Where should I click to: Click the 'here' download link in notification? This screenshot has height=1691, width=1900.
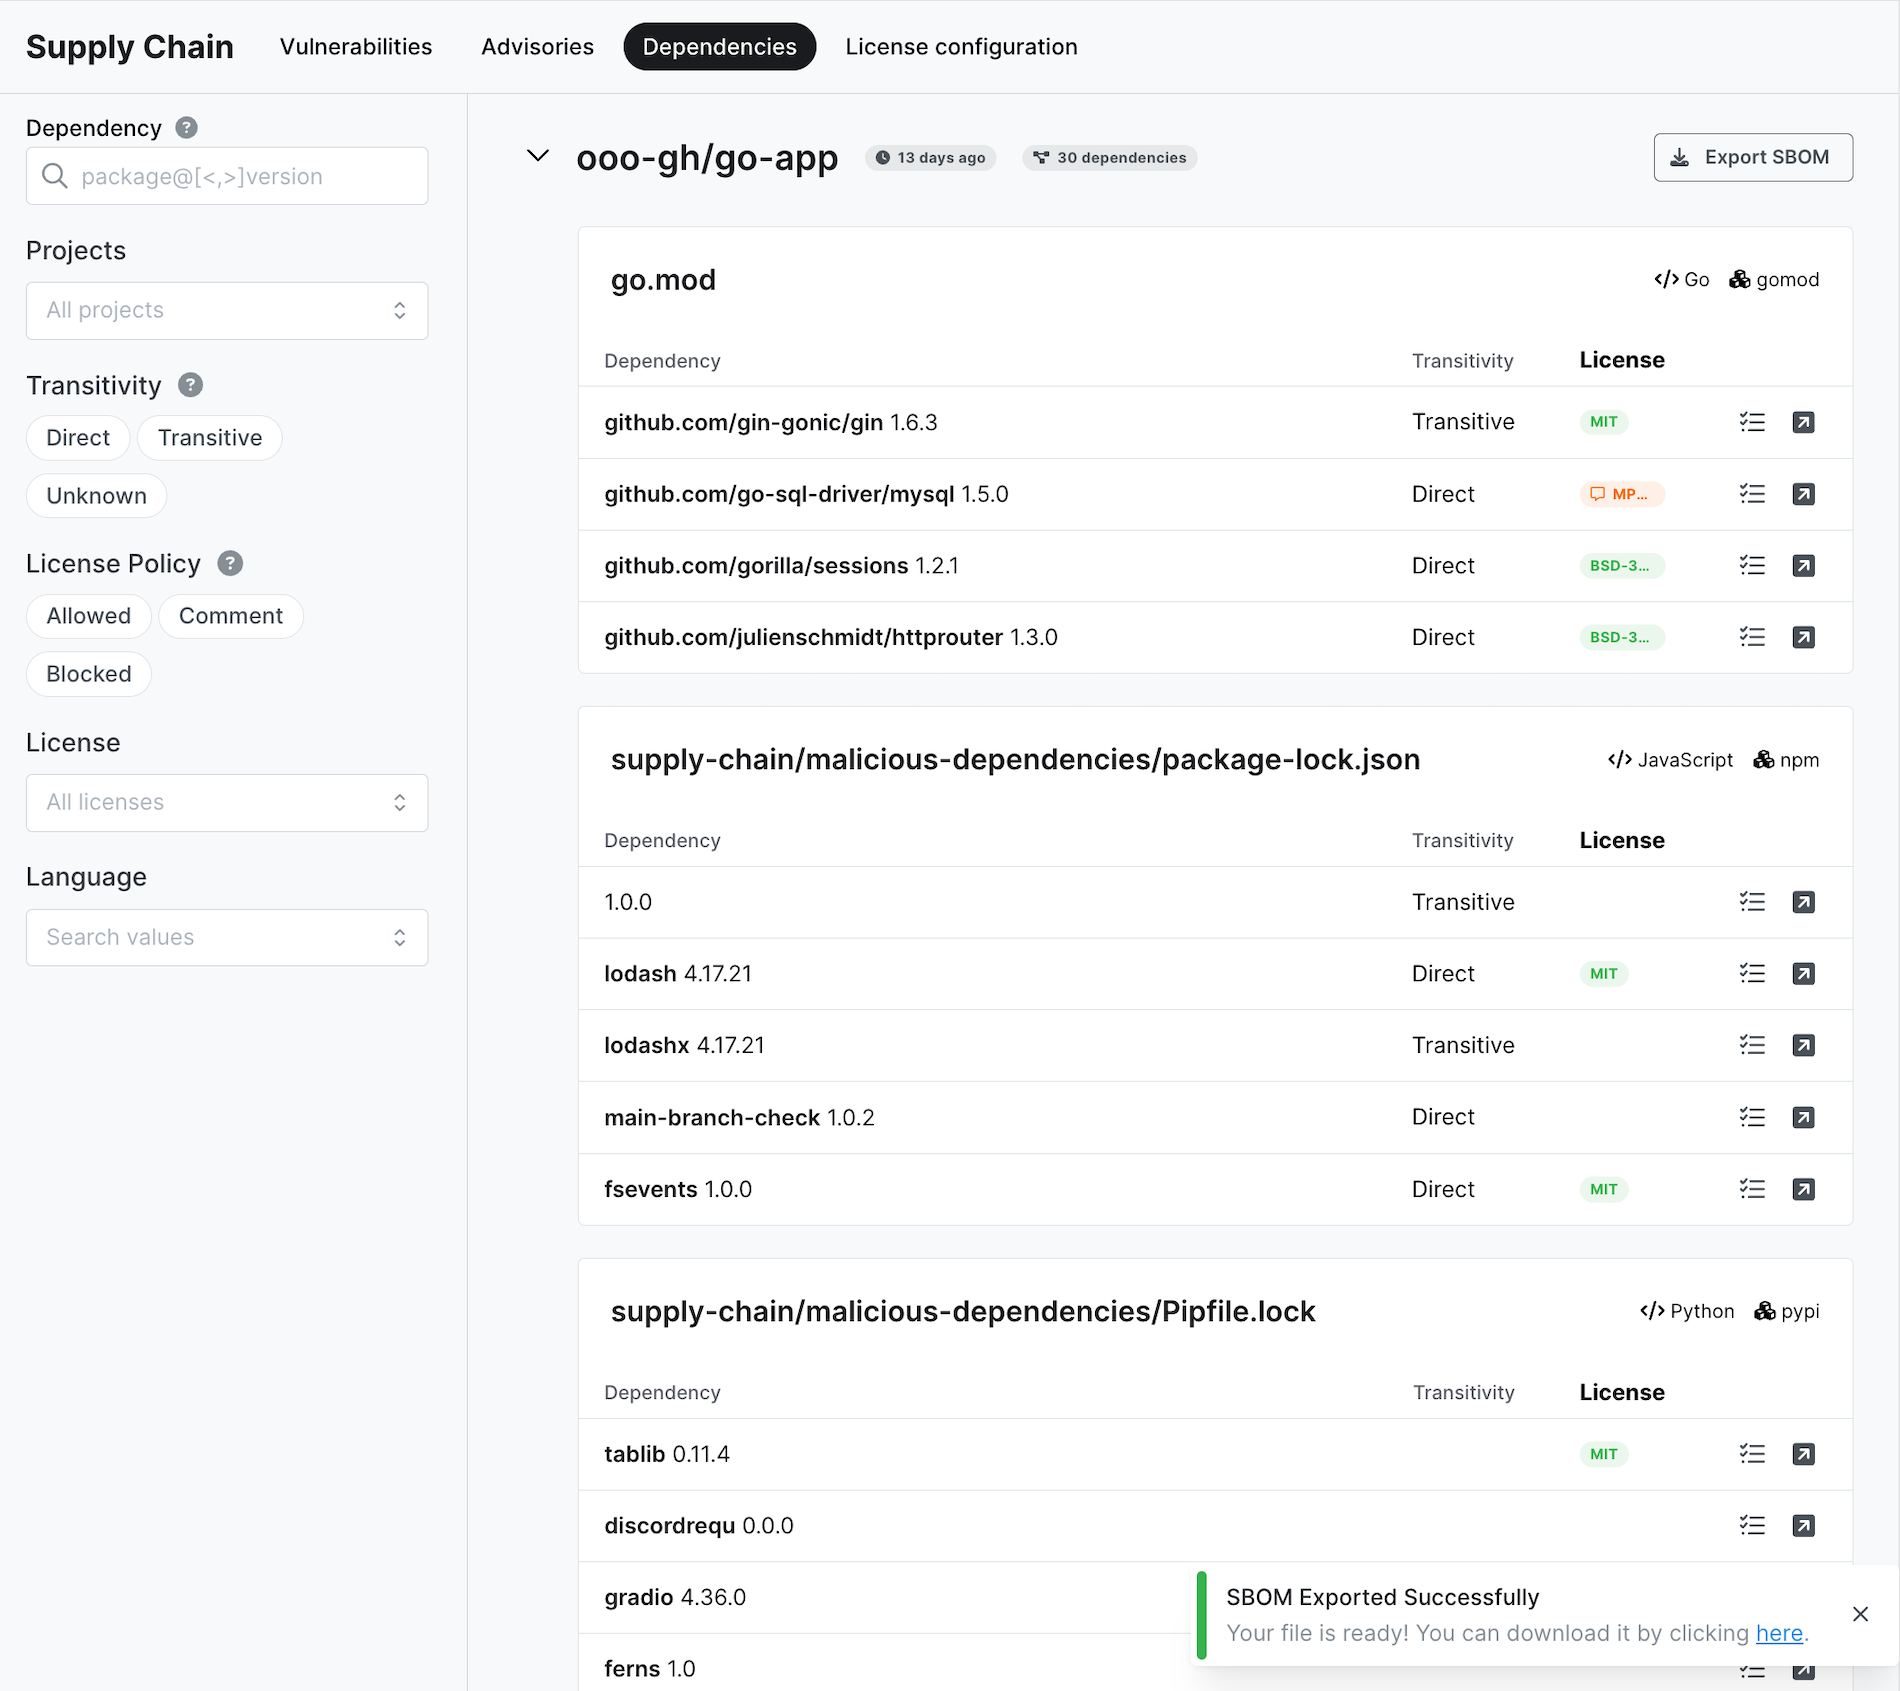(x=1778, y=1633)
